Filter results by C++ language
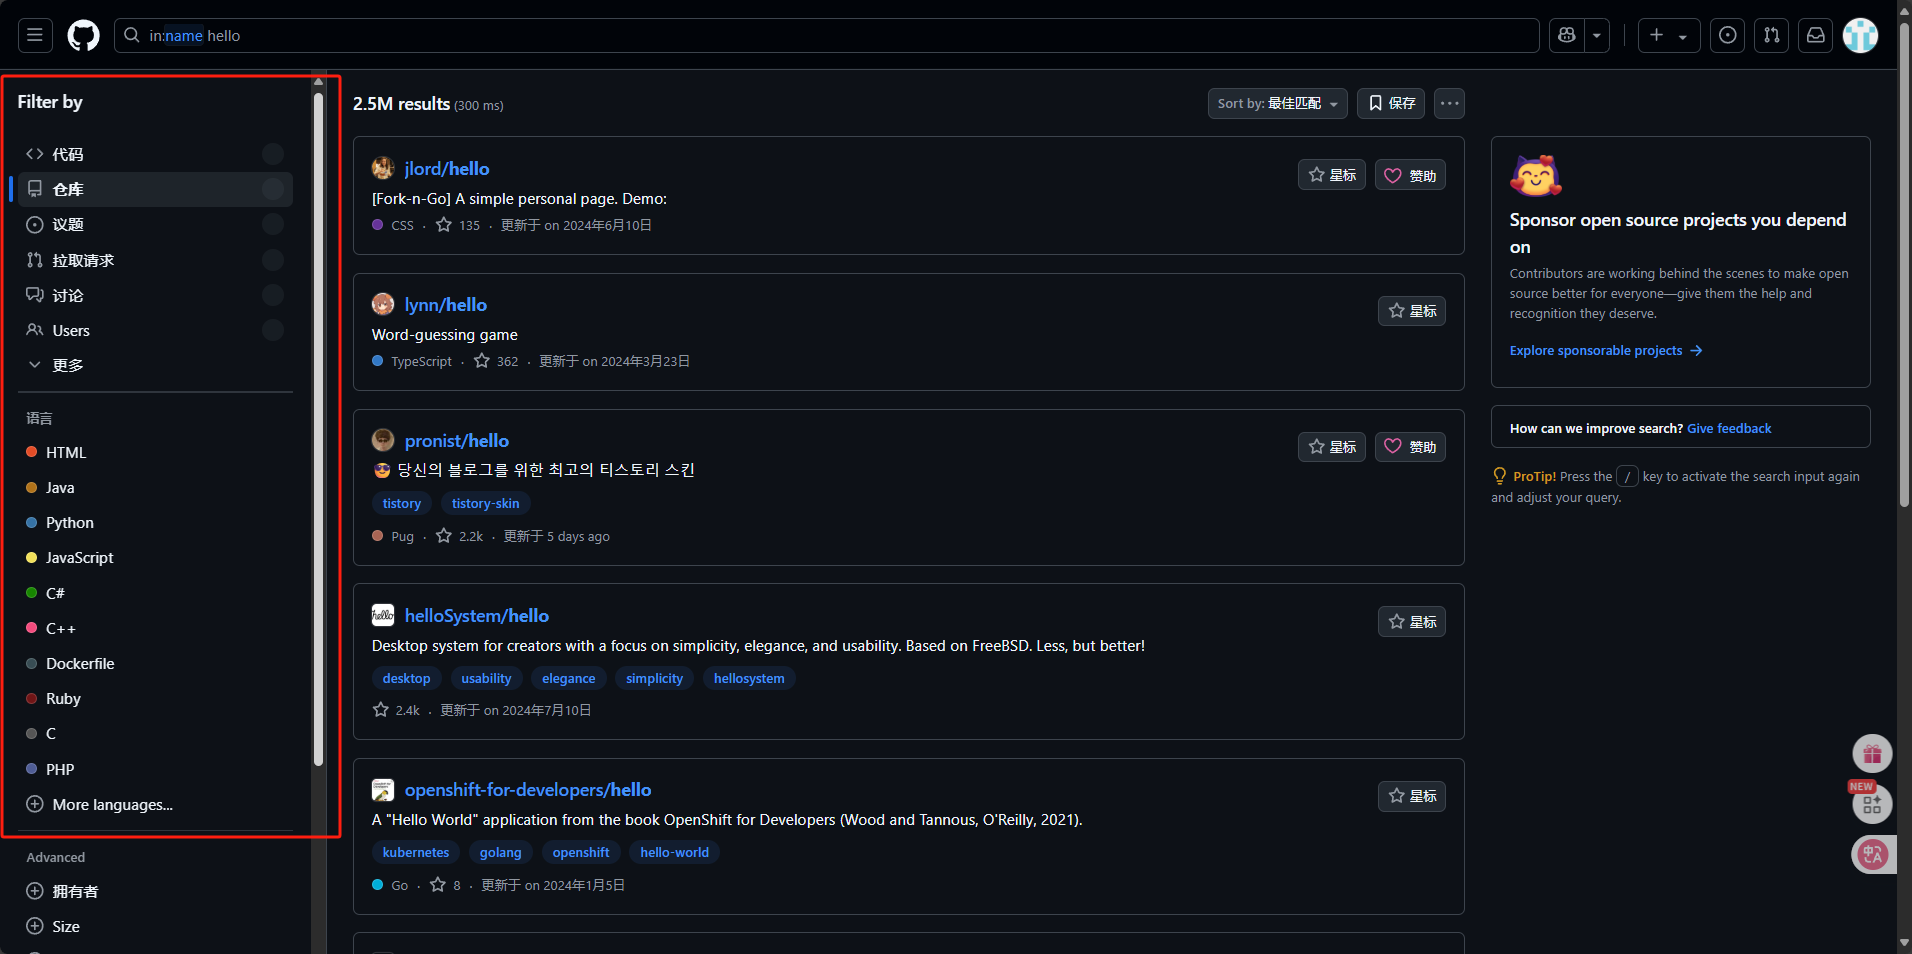Image resolution: width=1912 pixels, height=954 pixels. pyautogui.click(x=155, y=628)
